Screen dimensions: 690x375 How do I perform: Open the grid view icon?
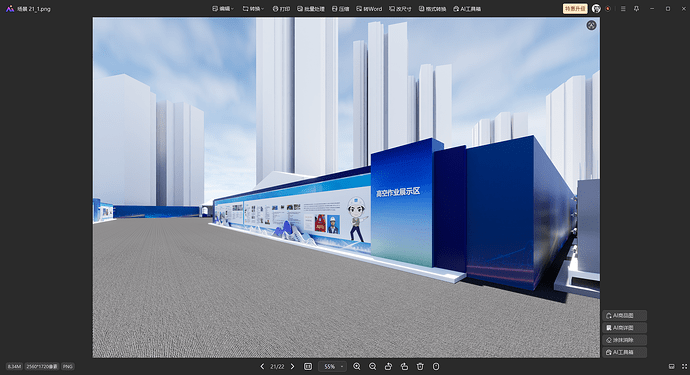684,366
